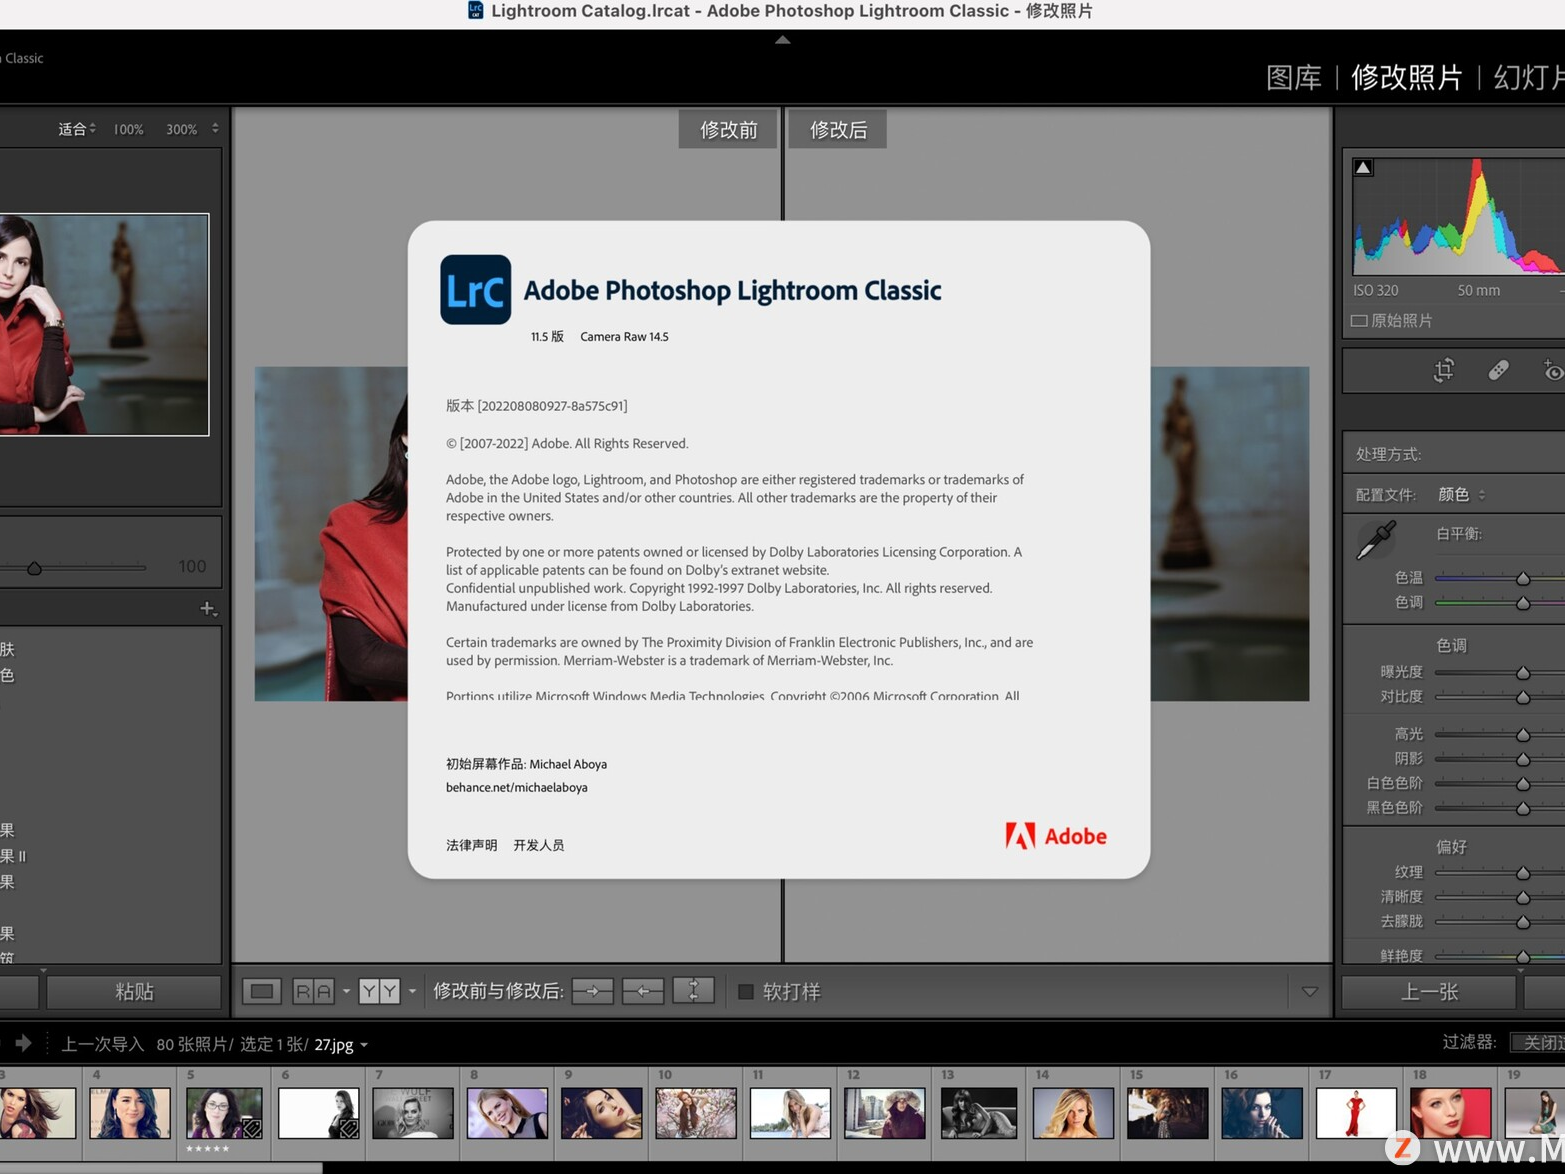This screenshot has width=1565, height=1174.
Task: Click the 修改前 view label
Action: click(727, 128)
